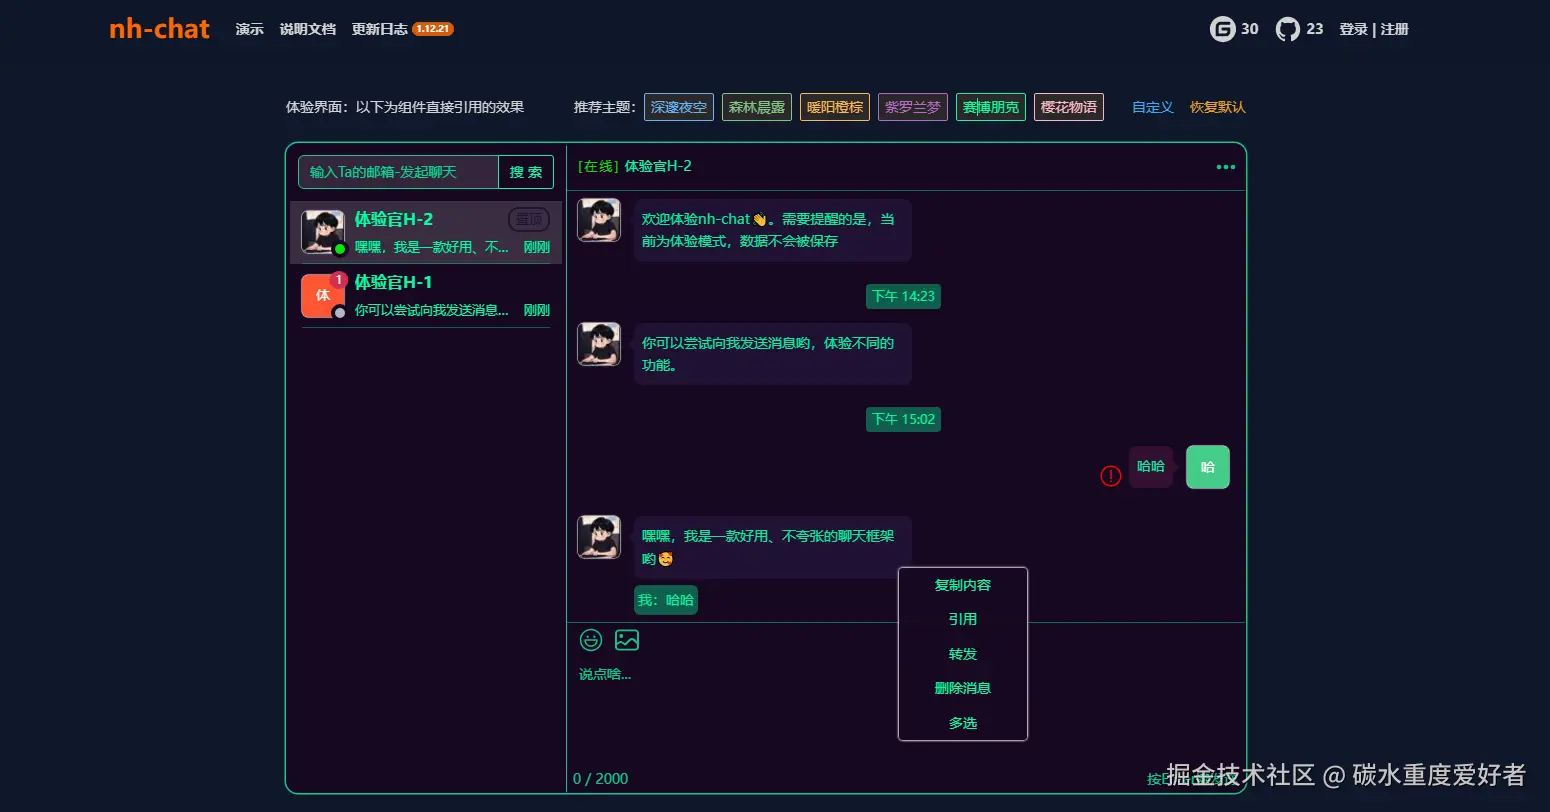
Task: Open the Gitee repository icon
Action: [x=1222, y=29]
